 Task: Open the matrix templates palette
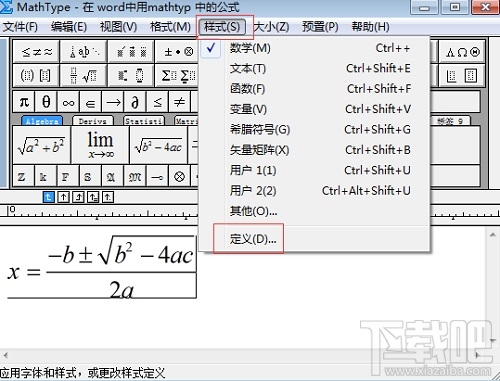tap(463, 75)
